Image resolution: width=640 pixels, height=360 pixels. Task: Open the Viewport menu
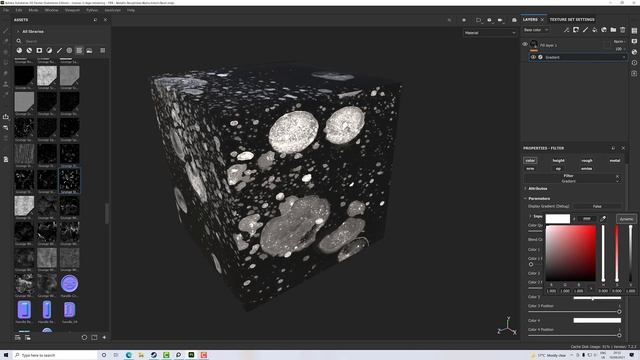click(x=72, y=10)
